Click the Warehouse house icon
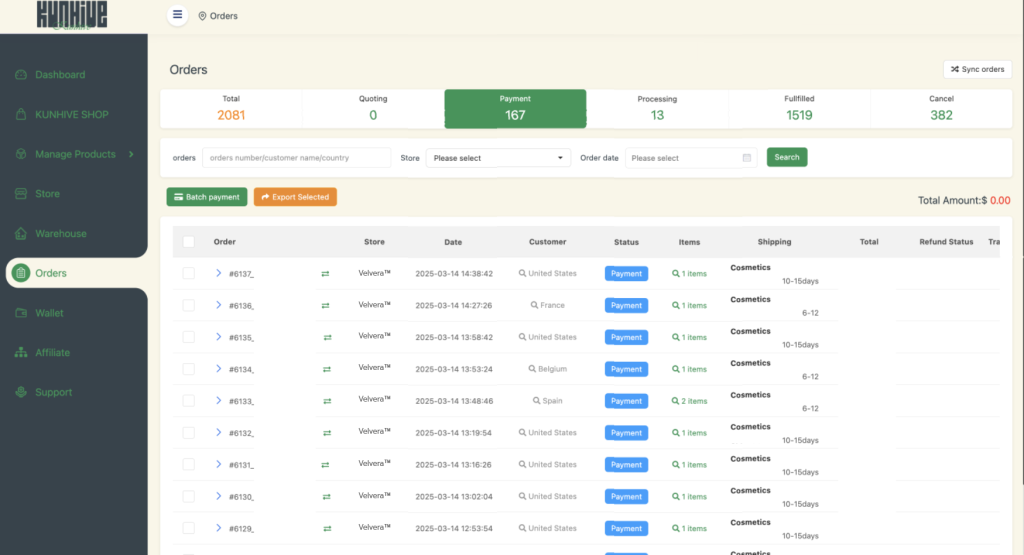1024x555 pixels. pyautogui.click(x=21, y=234)
